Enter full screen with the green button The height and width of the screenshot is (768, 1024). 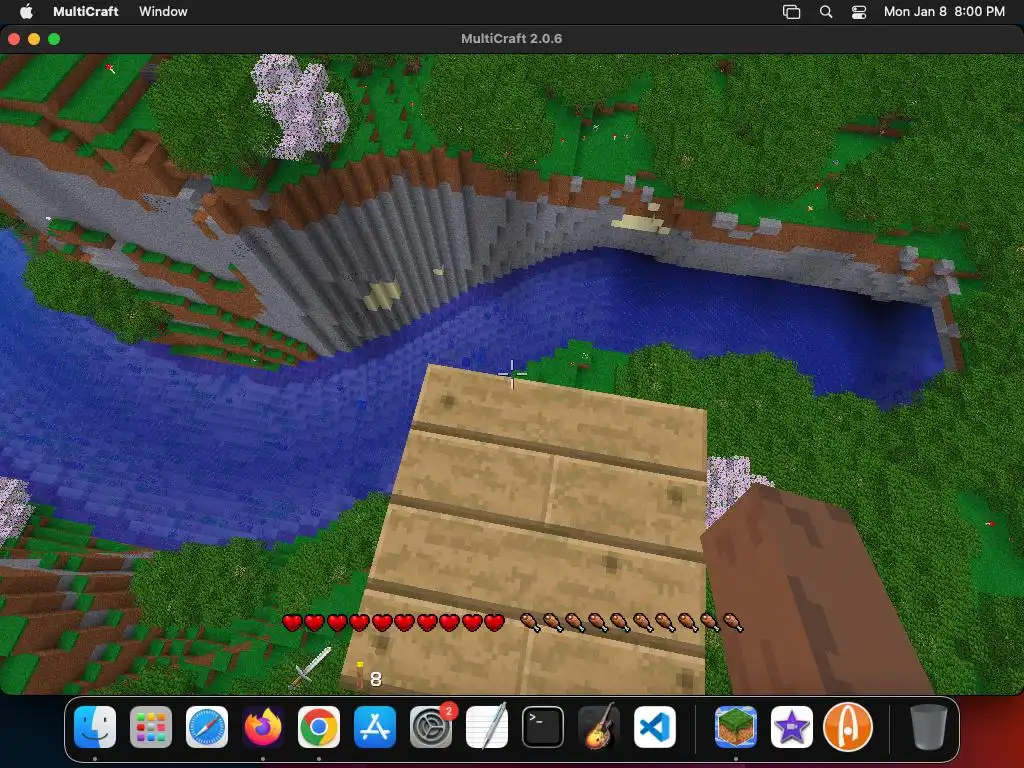(x=54, y=39)
